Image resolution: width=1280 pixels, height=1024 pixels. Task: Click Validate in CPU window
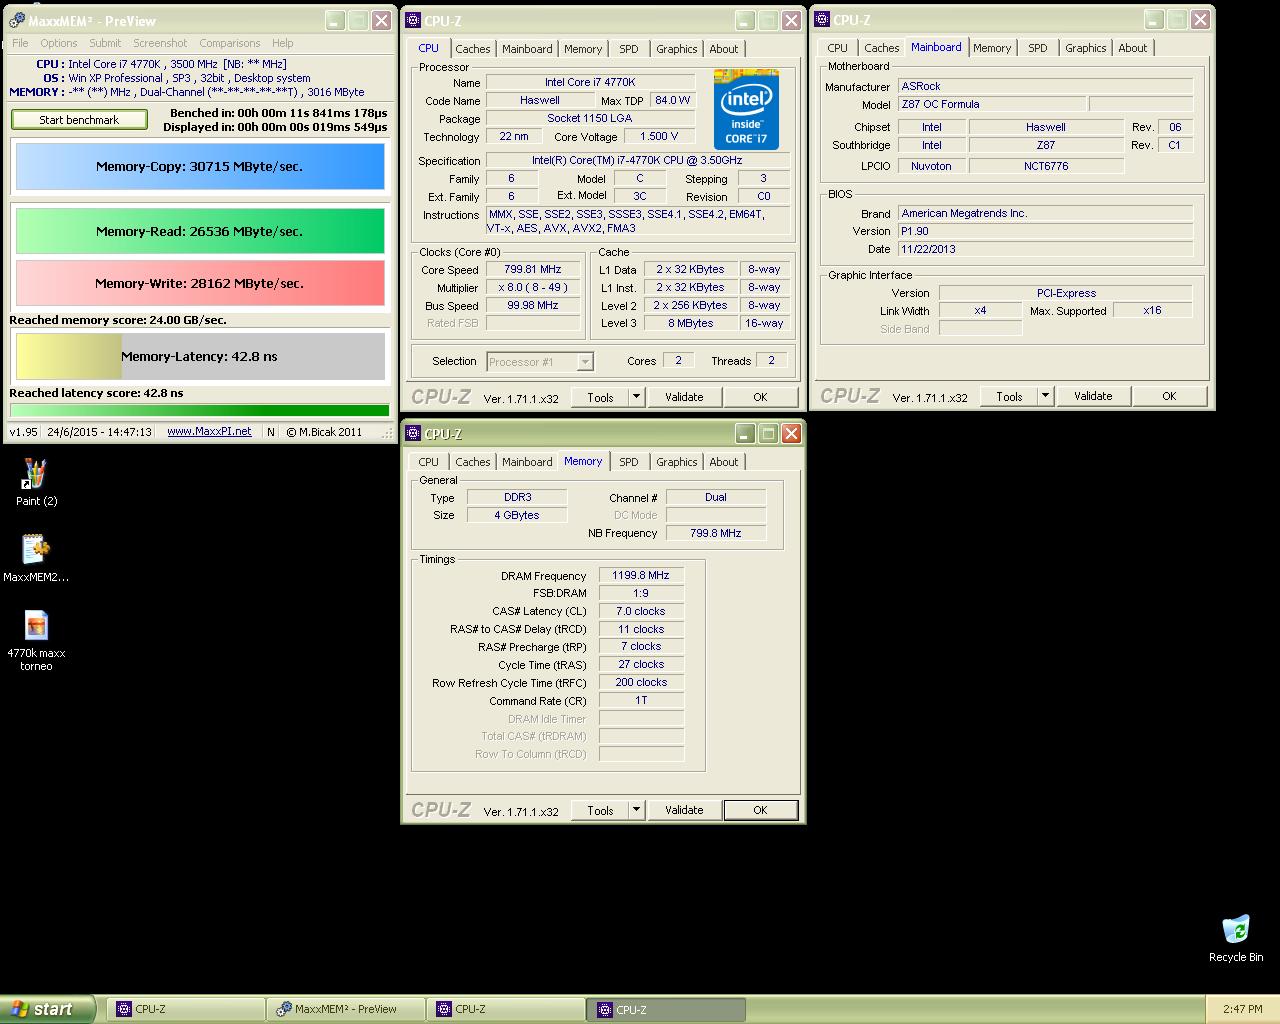coord(684,397)
